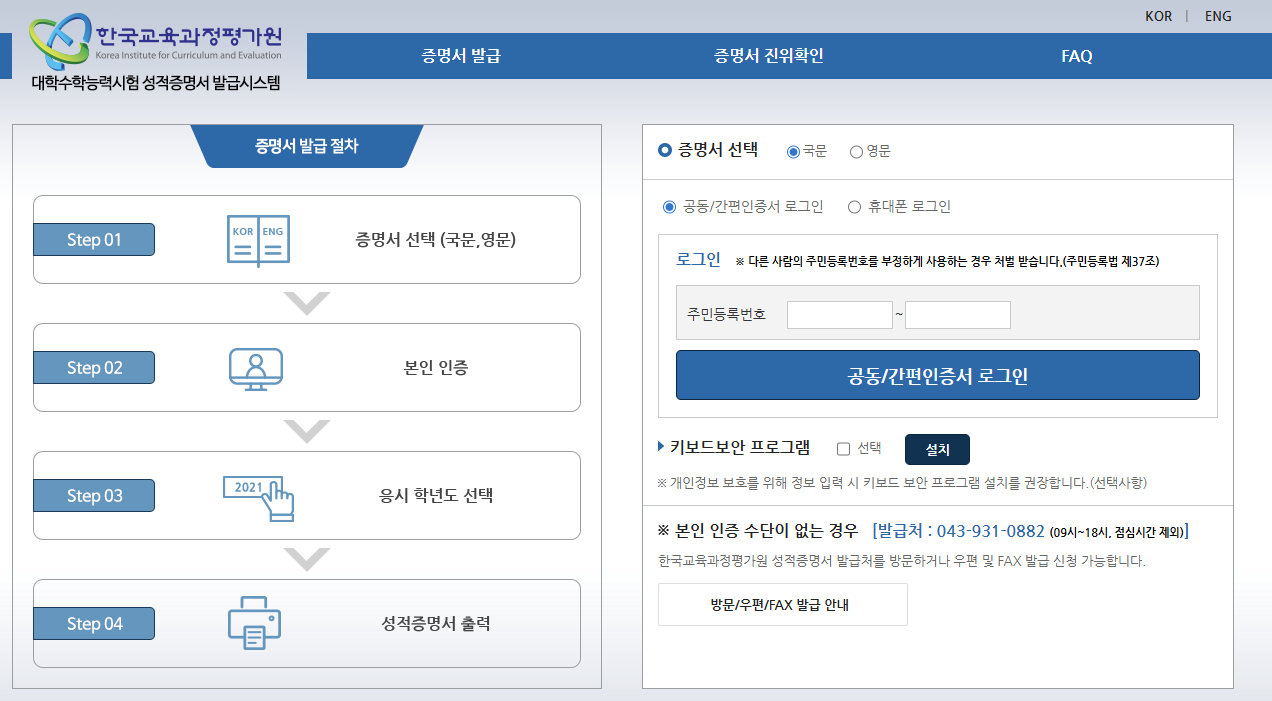Click the first 주민등록번호 input field
Screen dimensions: 1272x701
coord(839,313)
